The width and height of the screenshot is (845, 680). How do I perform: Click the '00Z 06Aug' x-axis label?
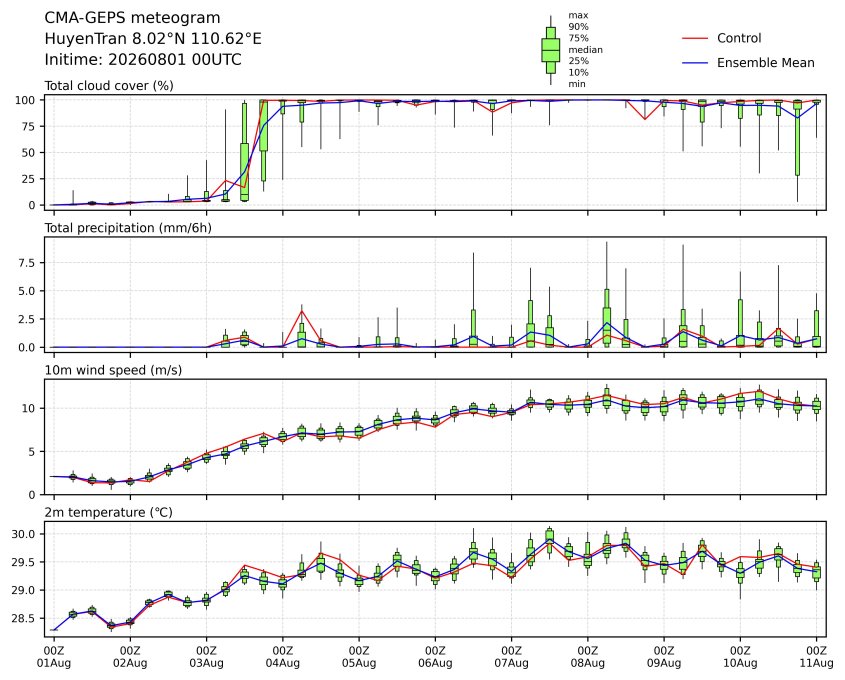pyautogui.click(x=435, y=656)
